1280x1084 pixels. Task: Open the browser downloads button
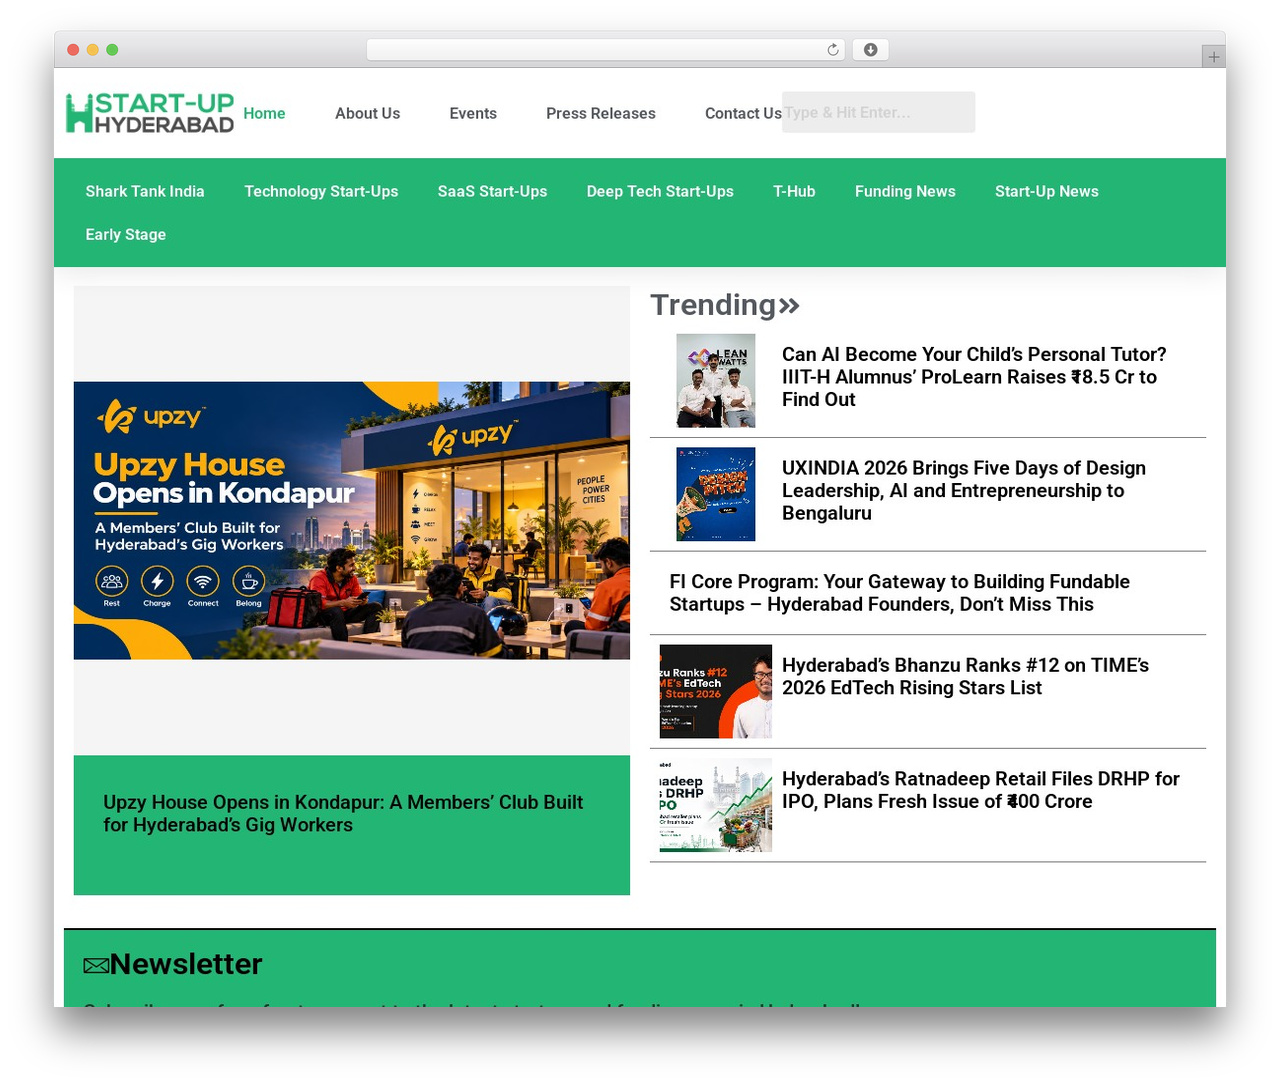(x=870, y=50)
